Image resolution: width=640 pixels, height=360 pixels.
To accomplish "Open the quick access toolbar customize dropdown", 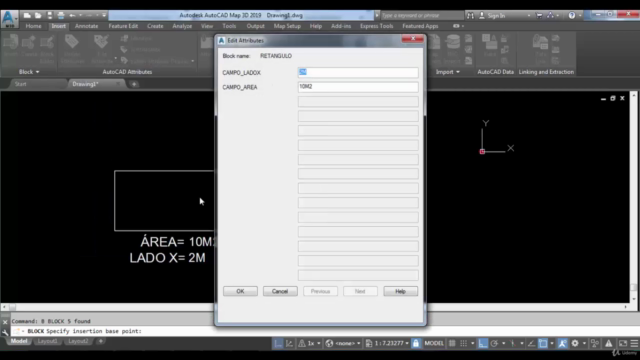I will point(104,16).
